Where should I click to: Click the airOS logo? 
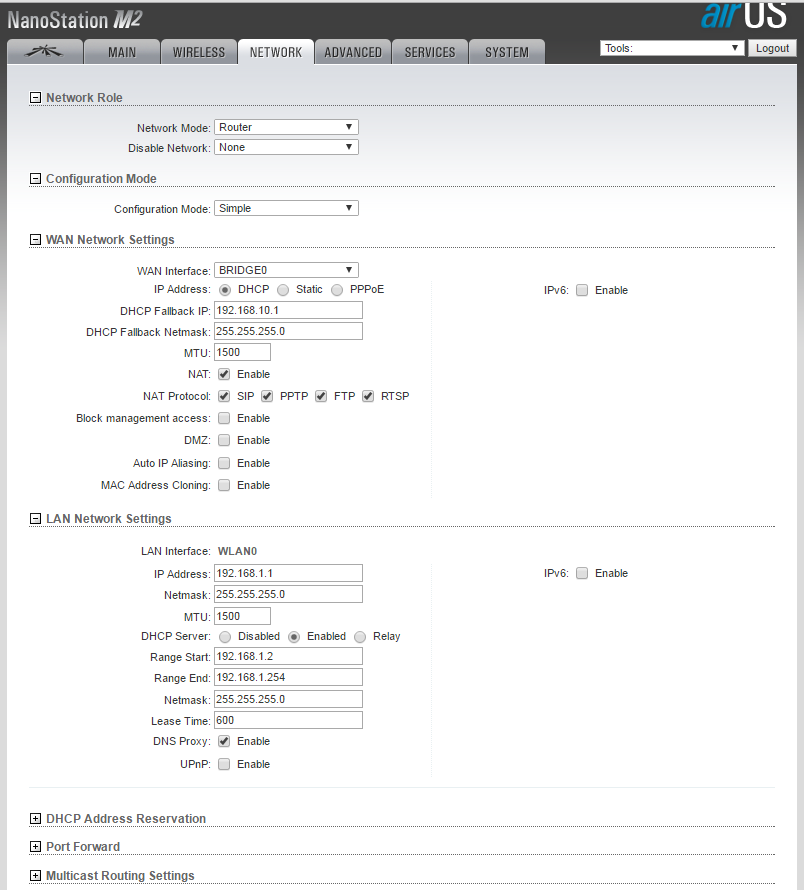point(744,15)
